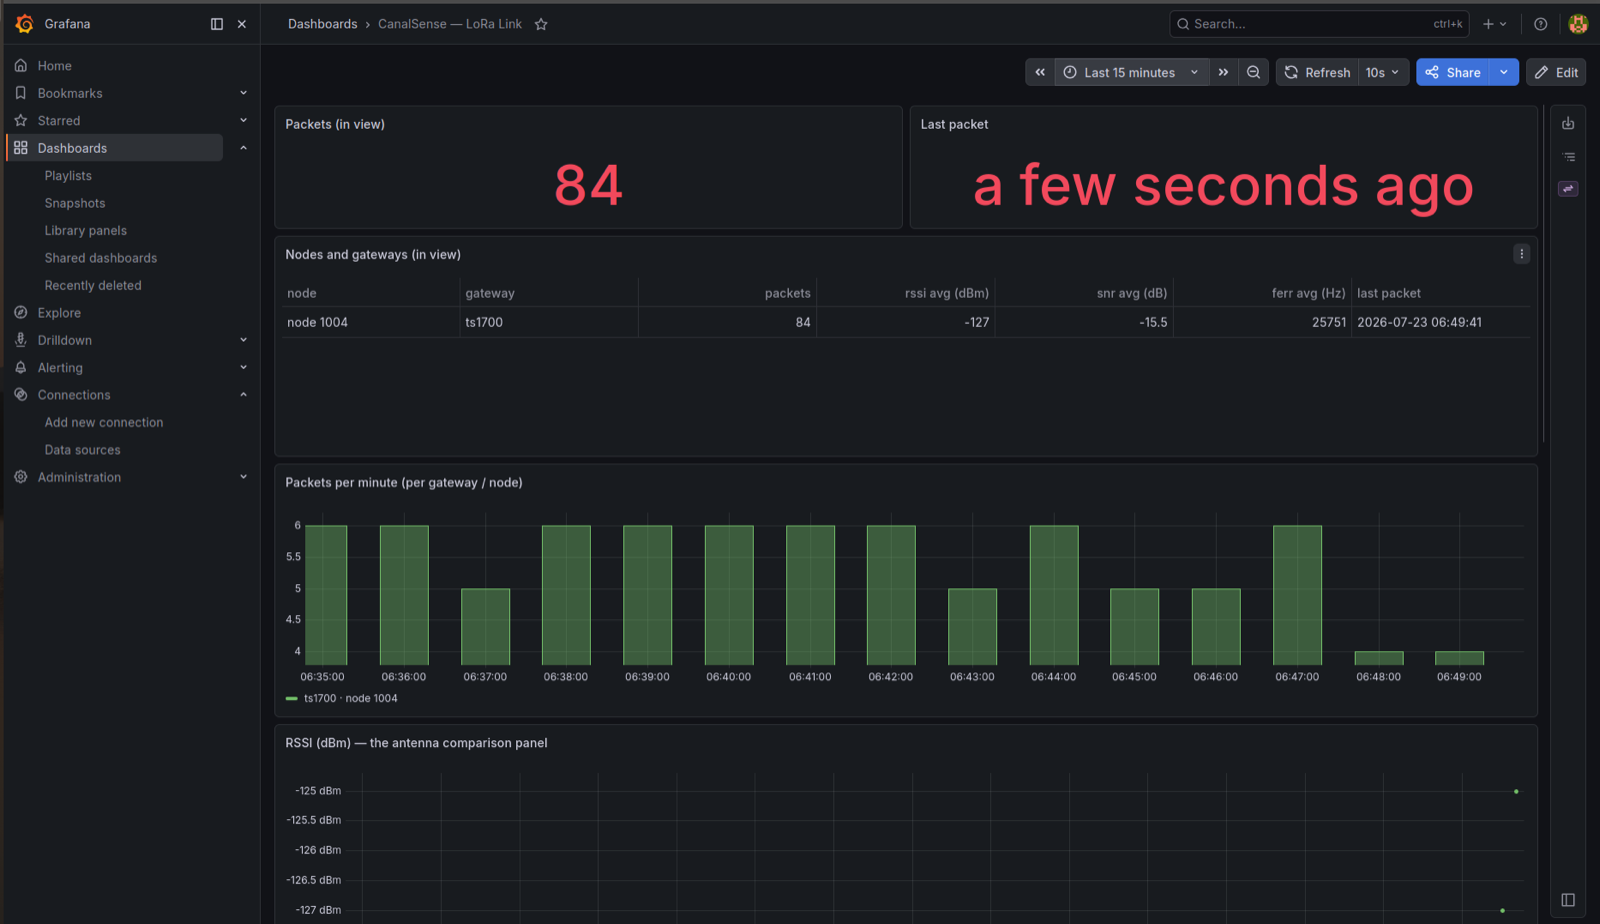Open the Last 15 minutes time picker
The height and width of the screenshot is (924, 1600).
coord(1131,72)
